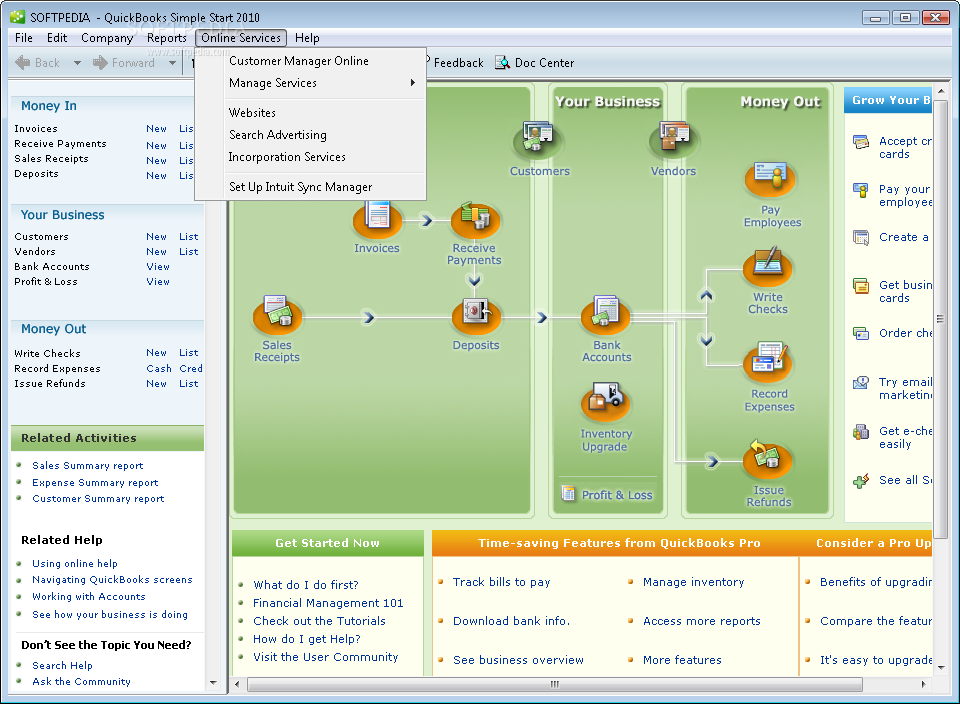Click the Visit the User Community link

(326, 657)
